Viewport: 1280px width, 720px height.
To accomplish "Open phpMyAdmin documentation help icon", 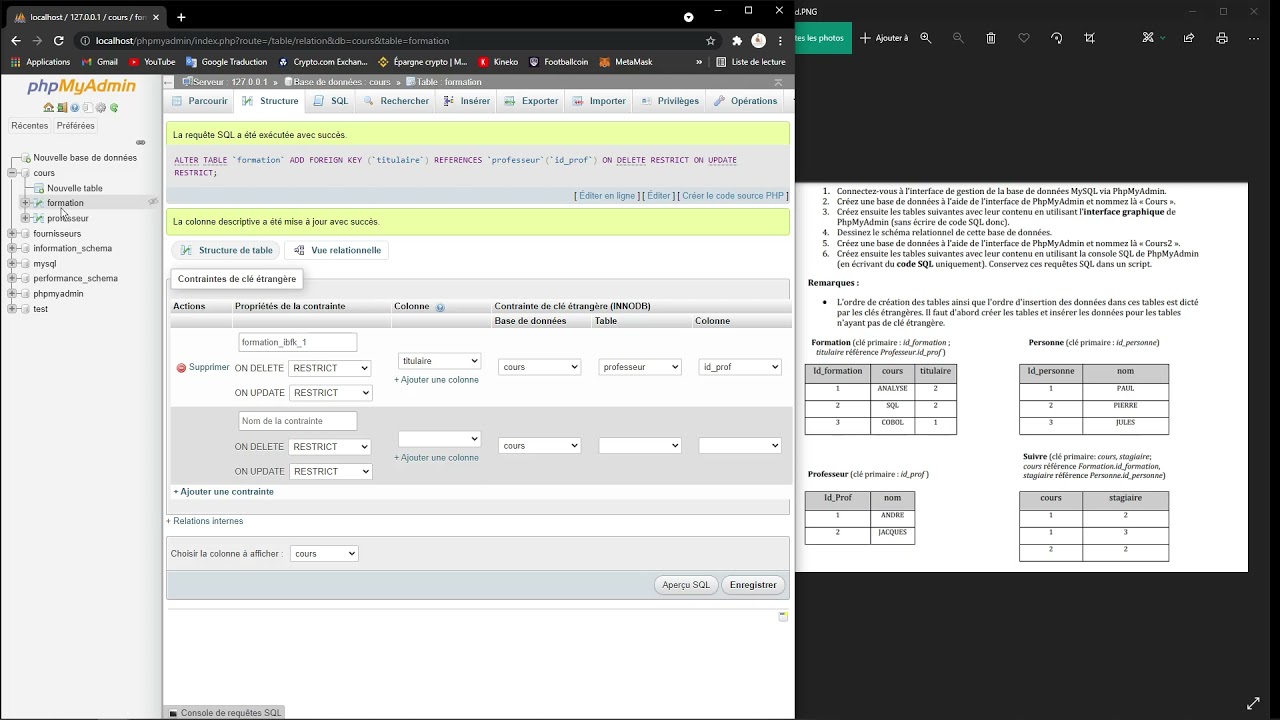I will (75, 107).
